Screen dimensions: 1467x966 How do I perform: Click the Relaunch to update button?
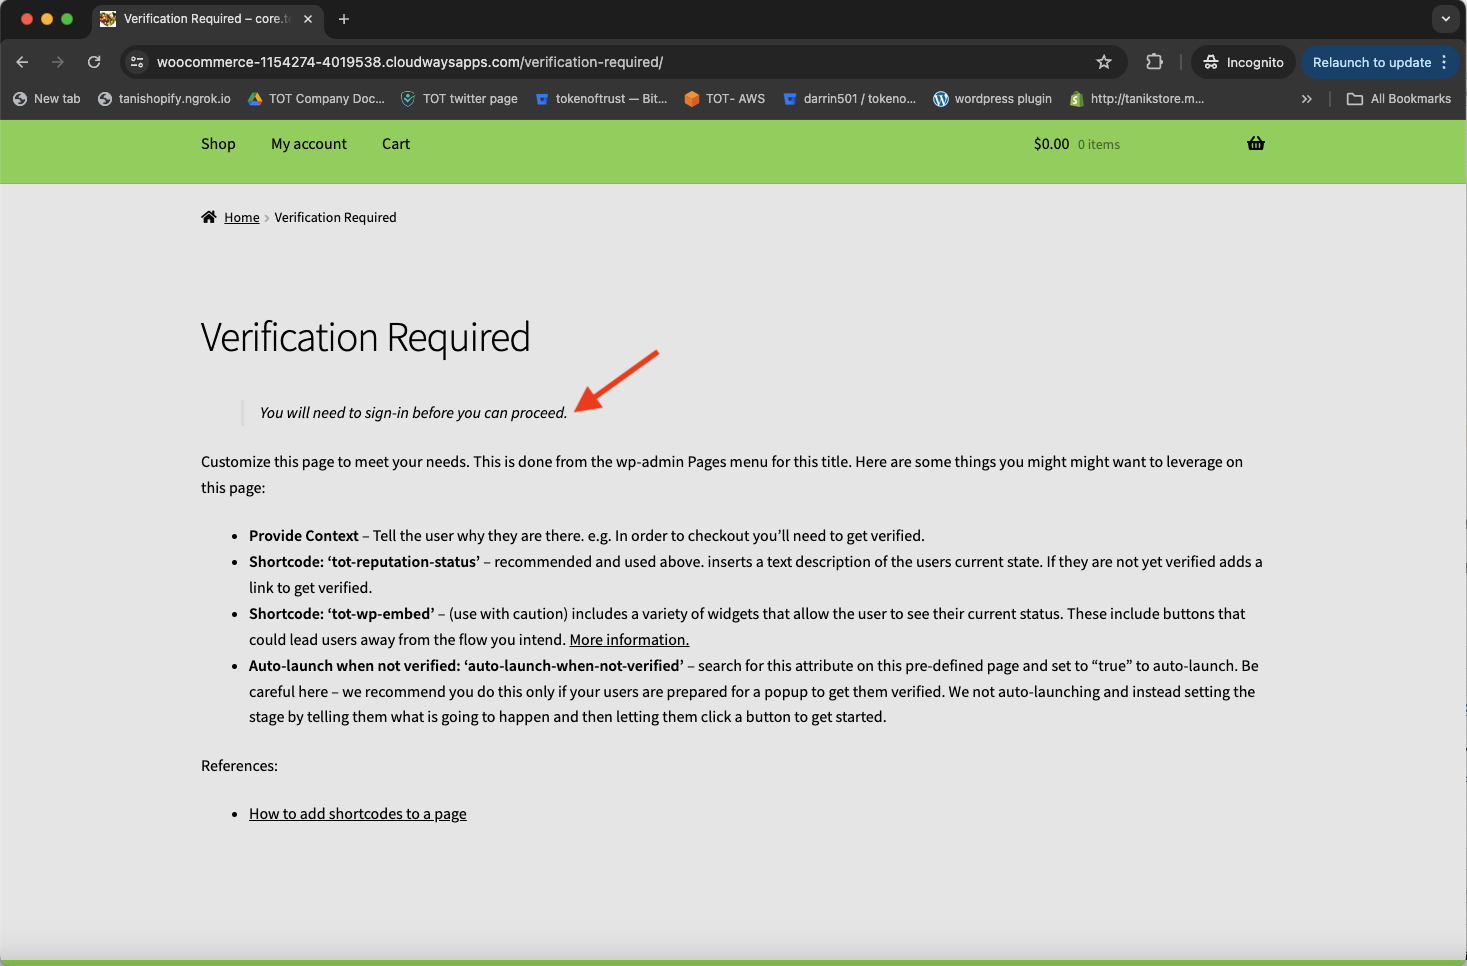[x=1371, y=62]
